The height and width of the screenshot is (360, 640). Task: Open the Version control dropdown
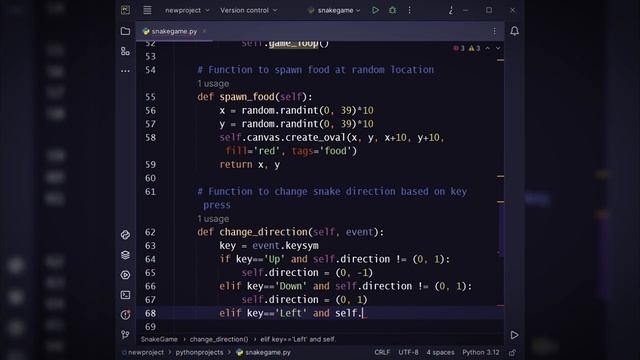[x=248, y=10]
